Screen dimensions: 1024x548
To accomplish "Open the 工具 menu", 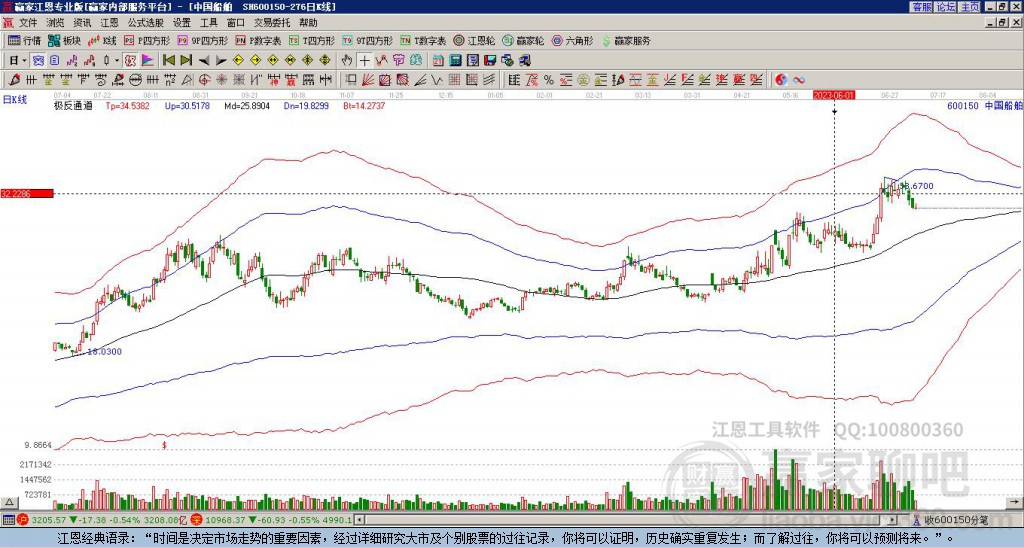I will point(209,23).
